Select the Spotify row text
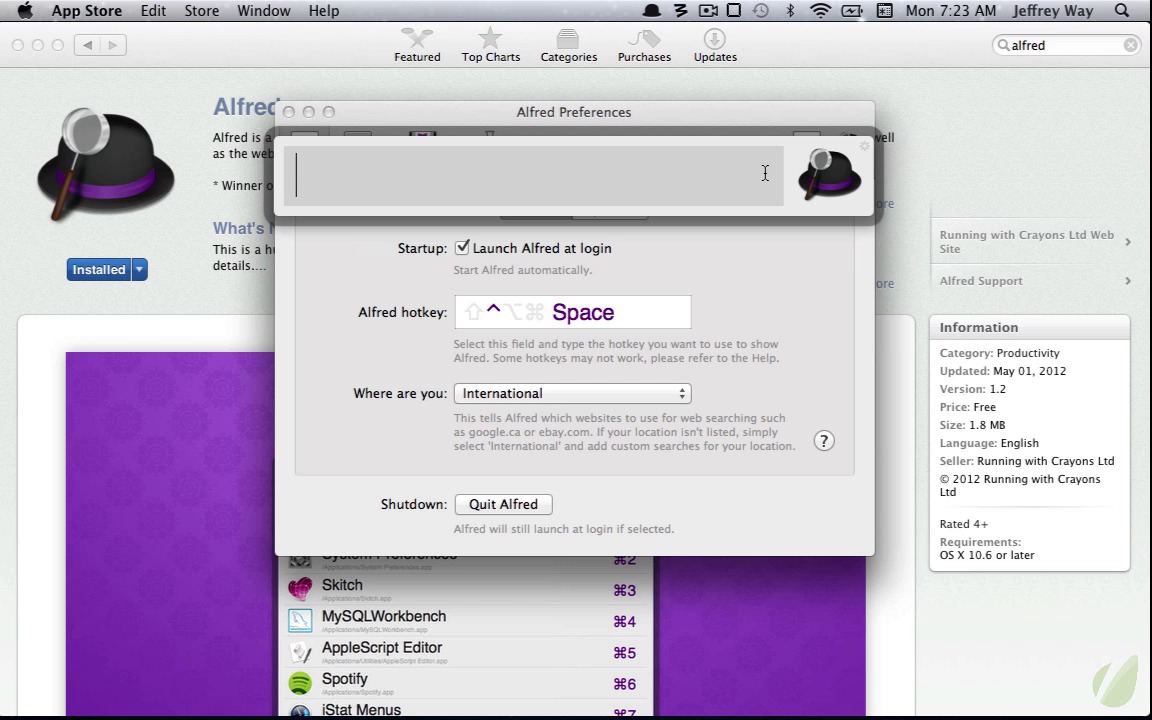 tap(345, 679)
